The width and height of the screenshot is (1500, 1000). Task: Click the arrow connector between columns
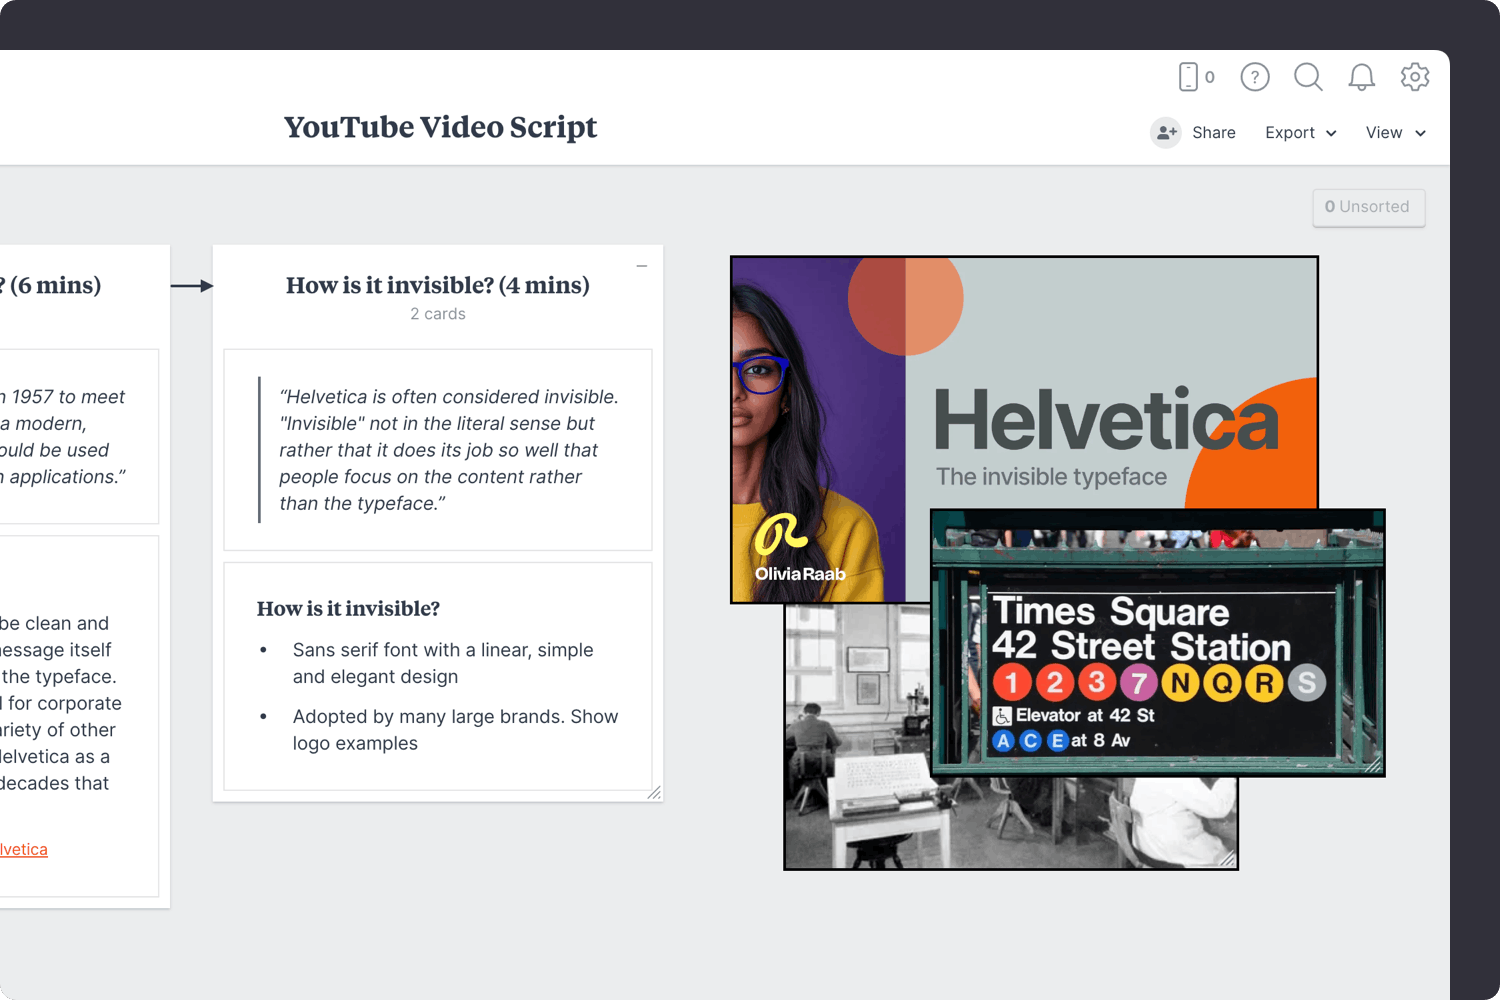coord(193,285)
